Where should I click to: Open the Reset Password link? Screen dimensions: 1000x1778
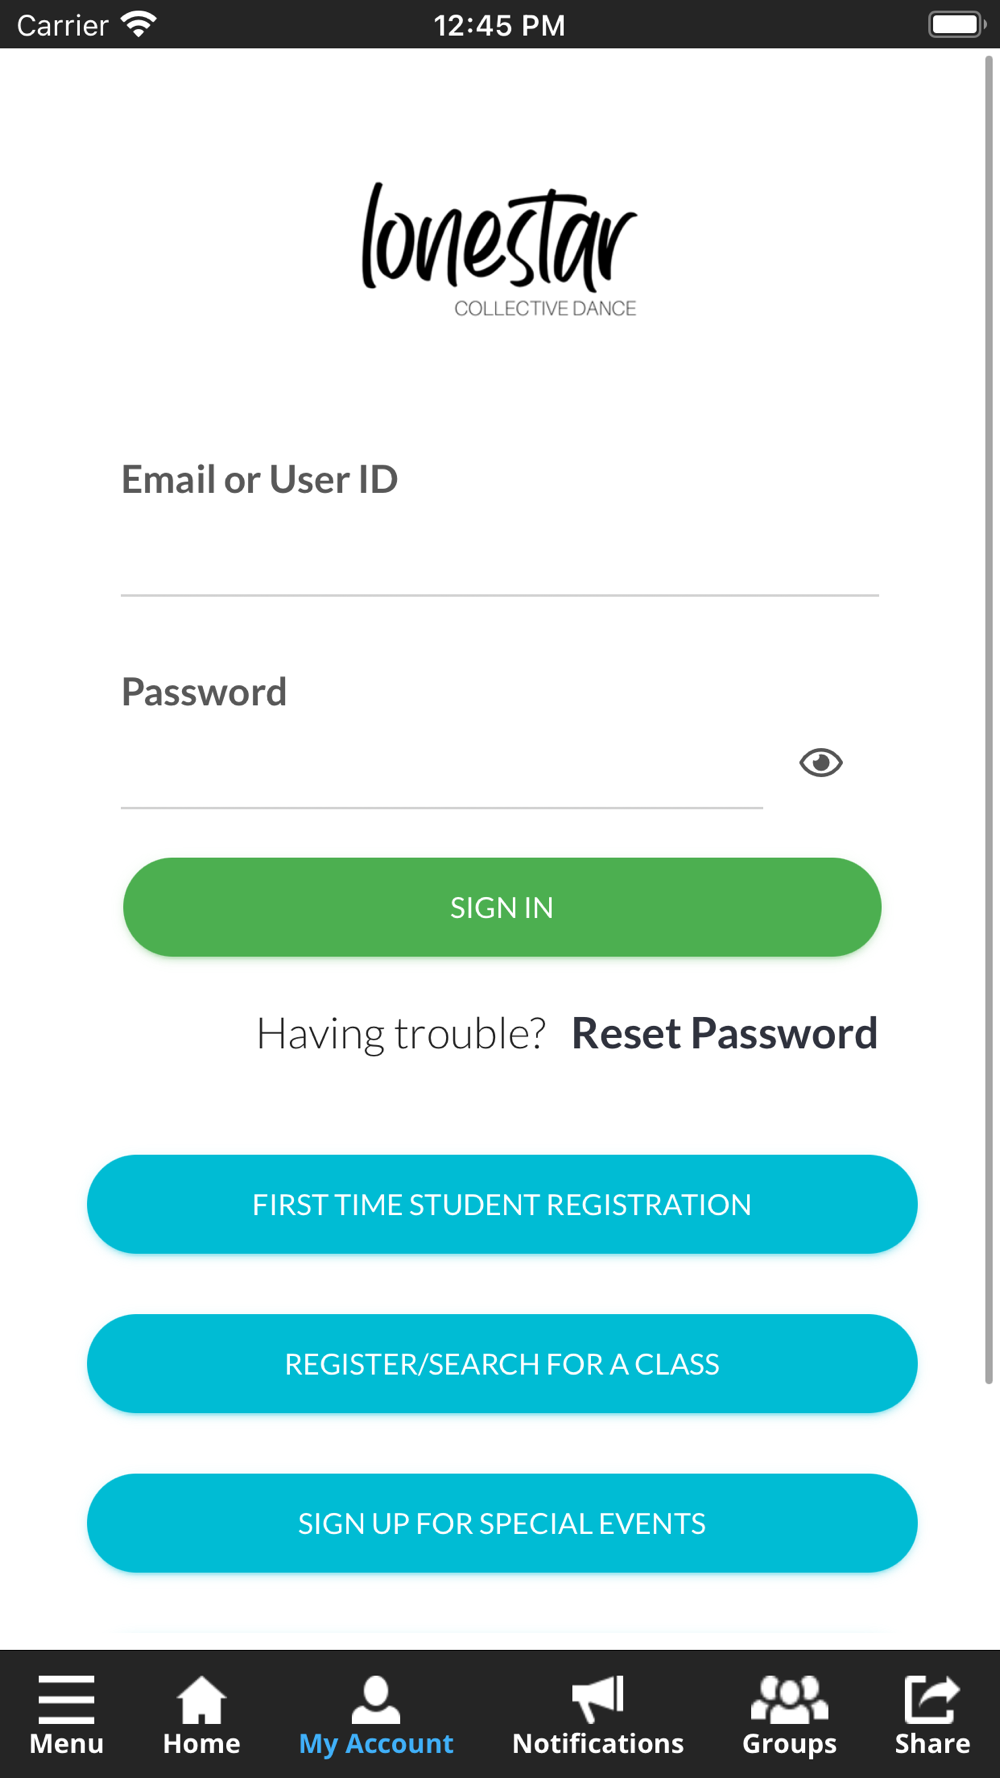point(724,1033)
